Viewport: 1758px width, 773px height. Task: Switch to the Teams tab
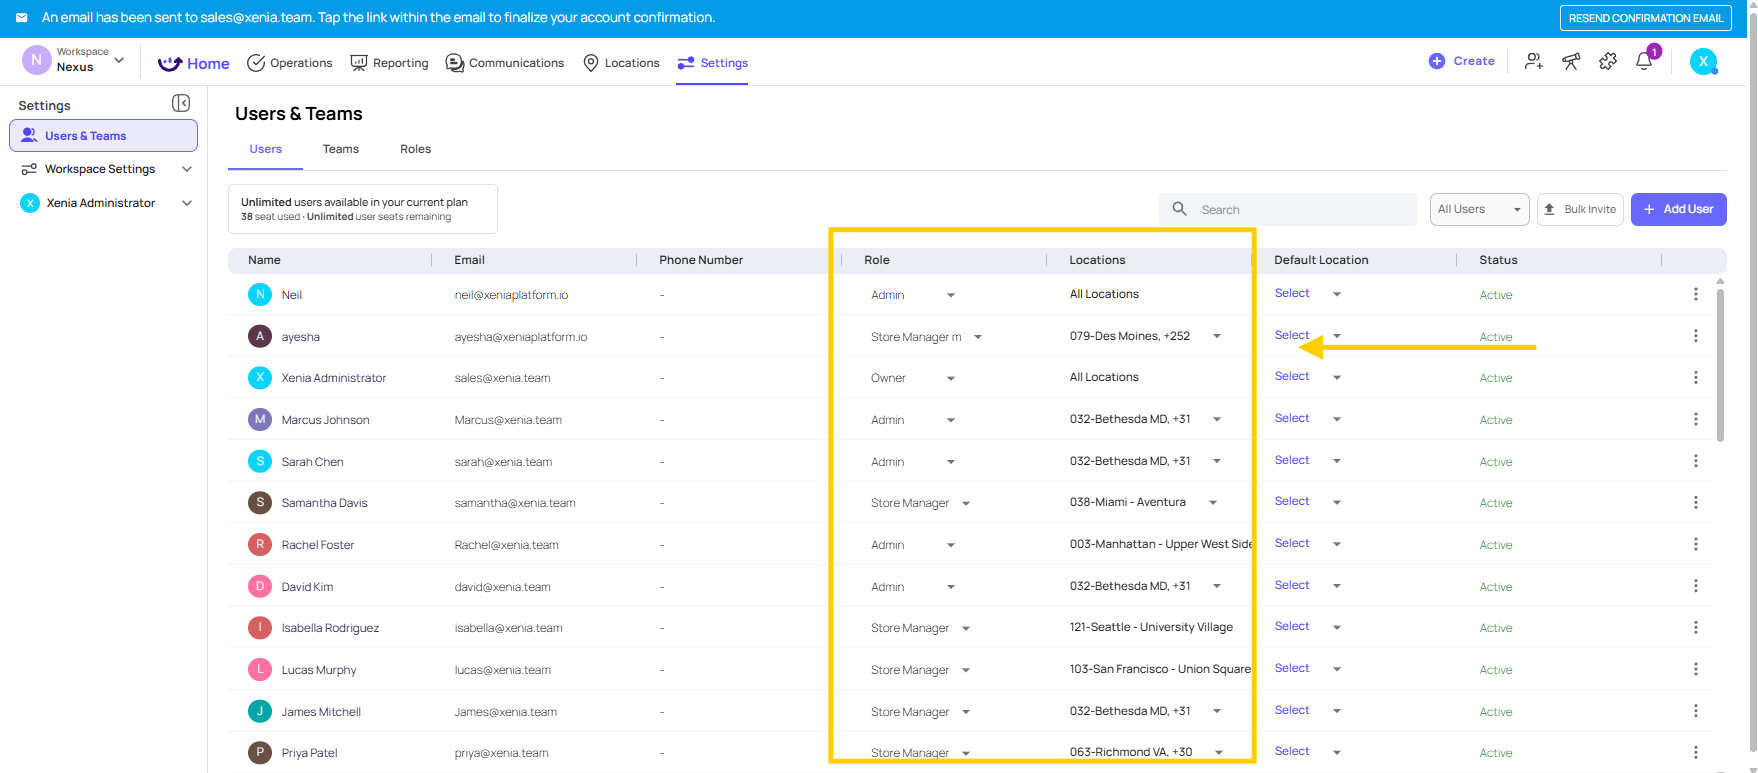pos(340,149)
